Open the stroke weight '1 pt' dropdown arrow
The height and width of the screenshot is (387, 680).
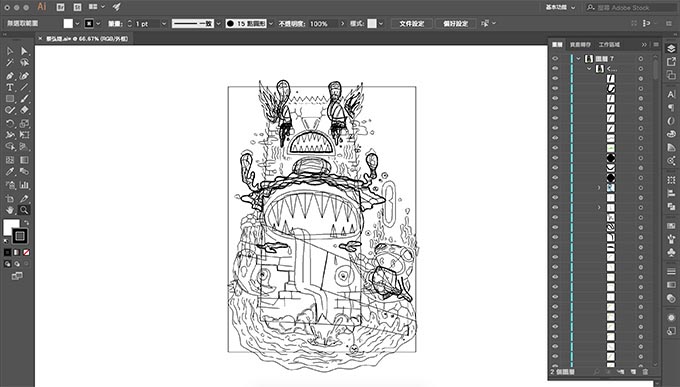(x=164, y=23)
